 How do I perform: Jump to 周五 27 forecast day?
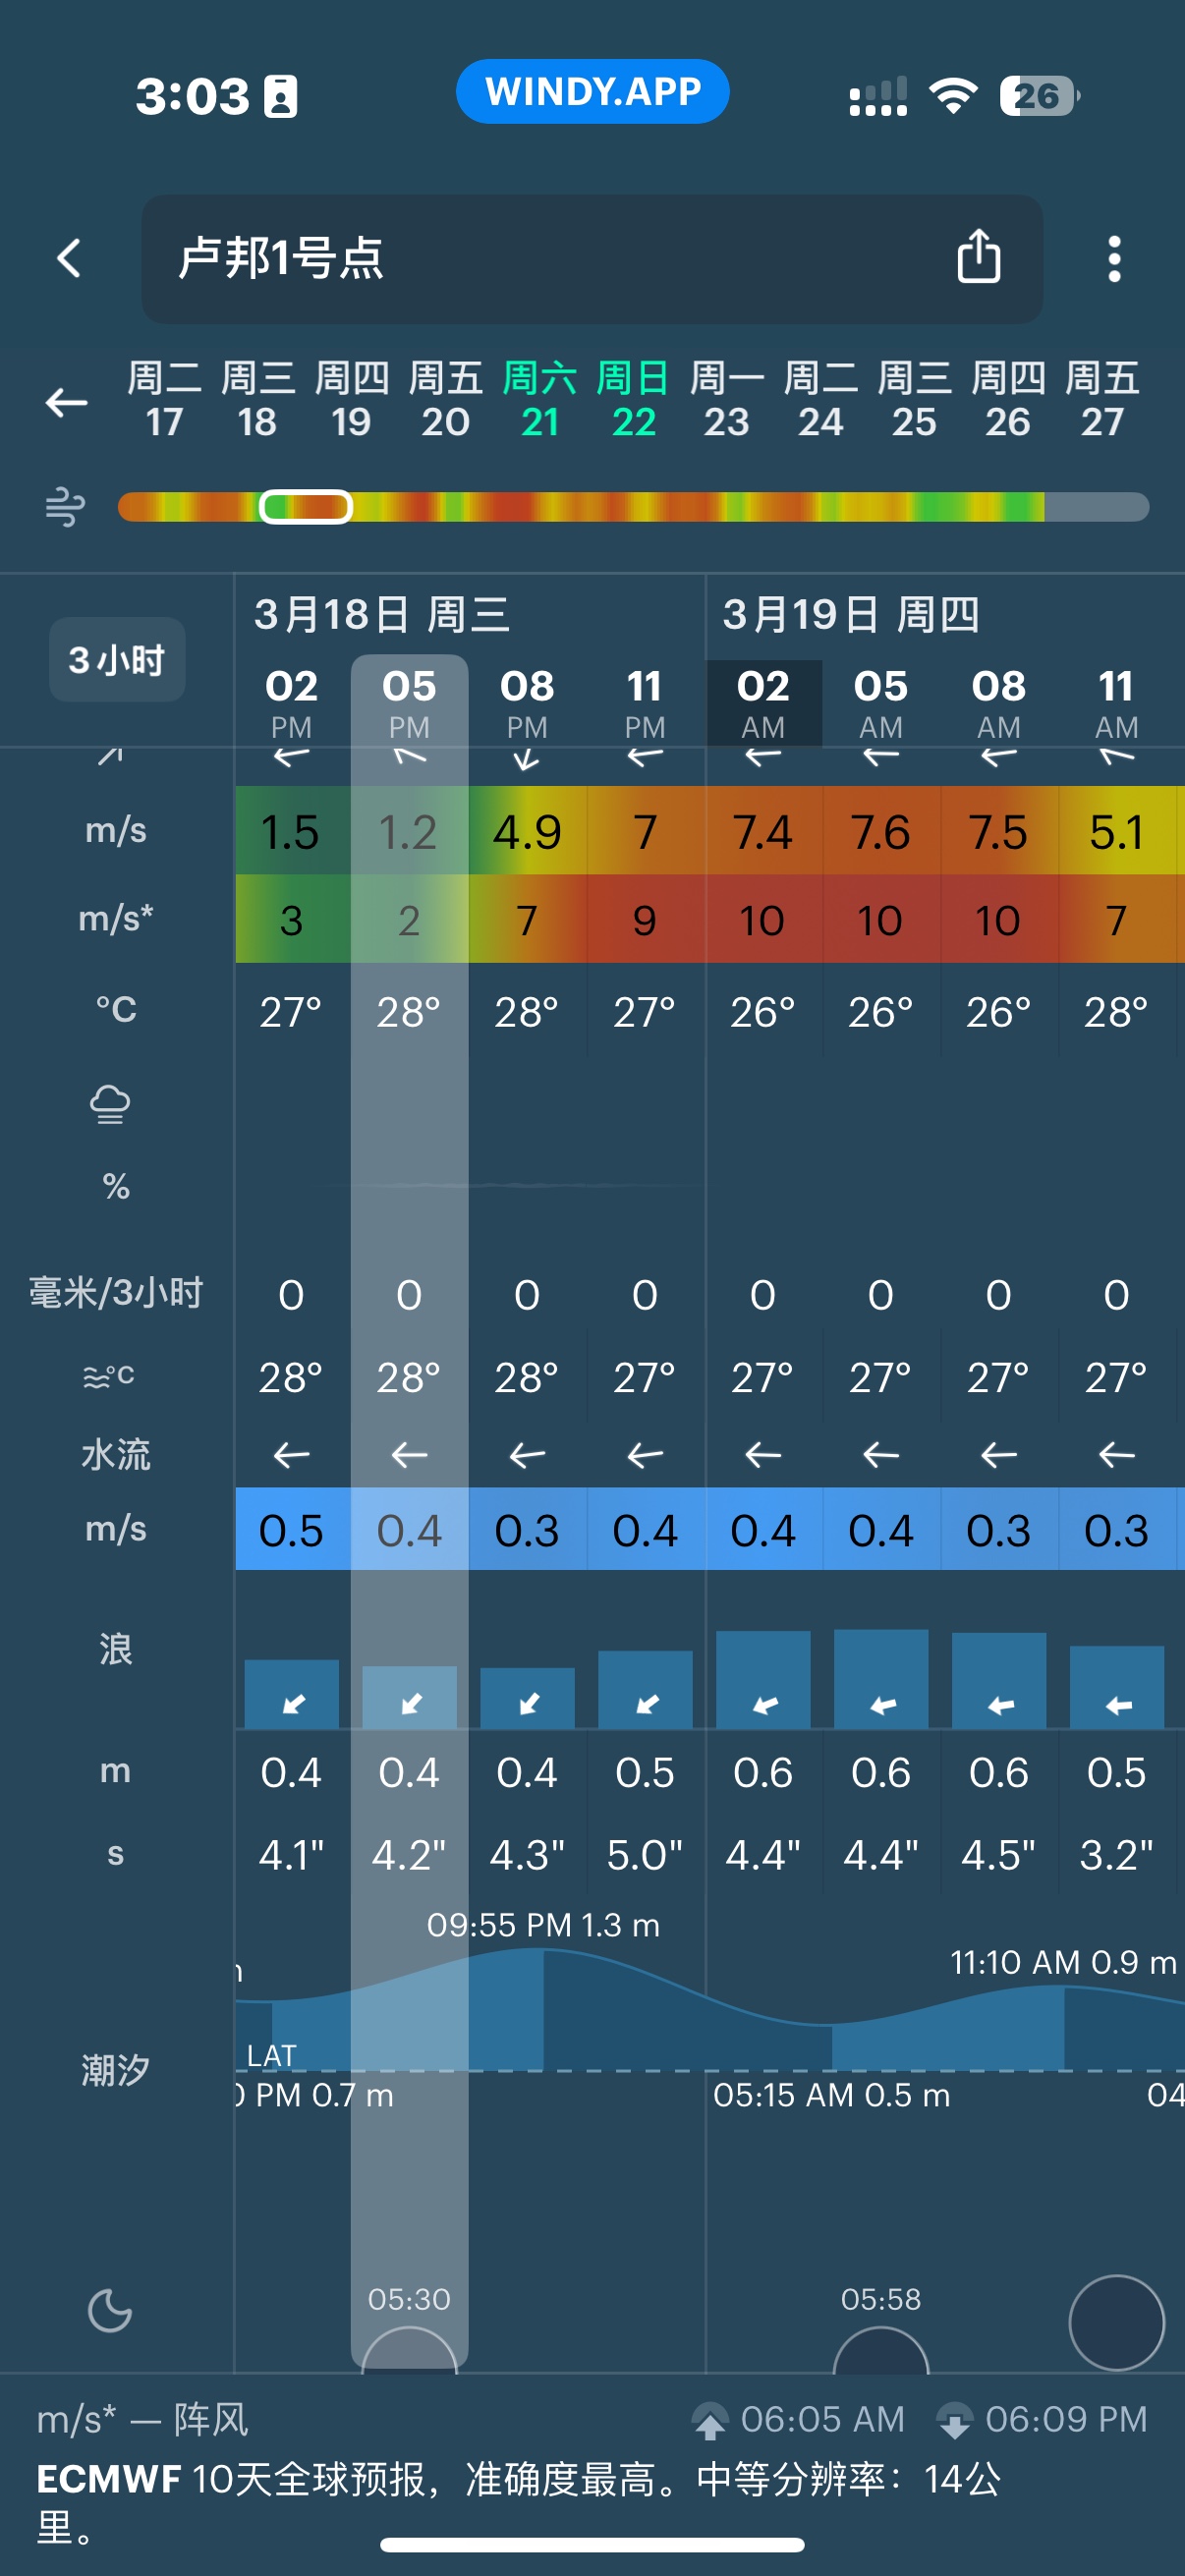tap(1101, 400)
